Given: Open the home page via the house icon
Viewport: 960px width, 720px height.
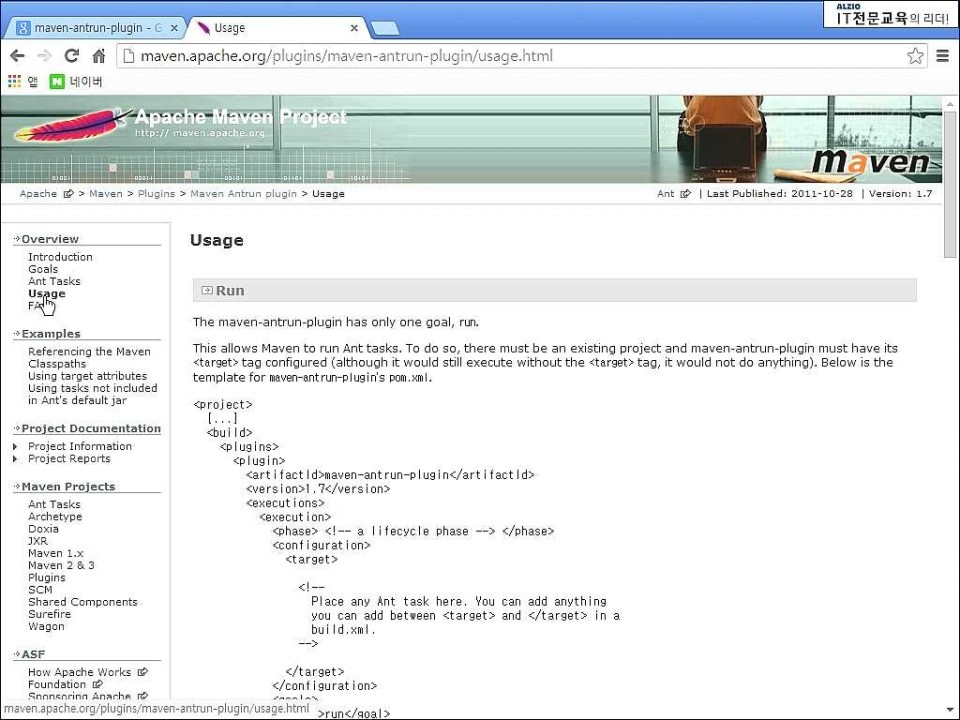Looking at the screenshot, I should pyautogui.click(x=99, y=56).
